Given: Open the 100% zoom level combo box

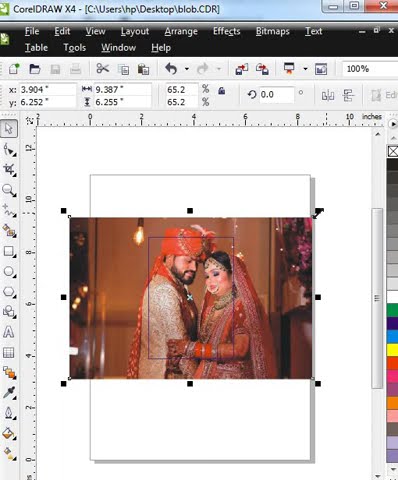Looking at the screenshot, I should click(370, 69).
